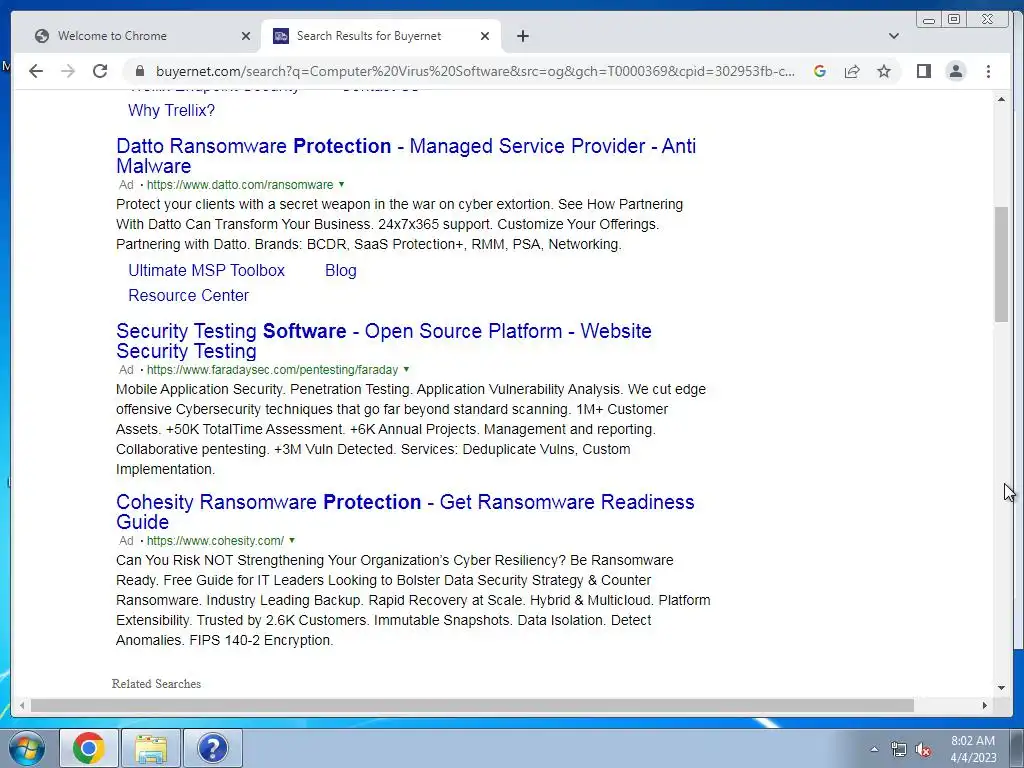
Task: Click the network status tray icon
Action: 899,749
